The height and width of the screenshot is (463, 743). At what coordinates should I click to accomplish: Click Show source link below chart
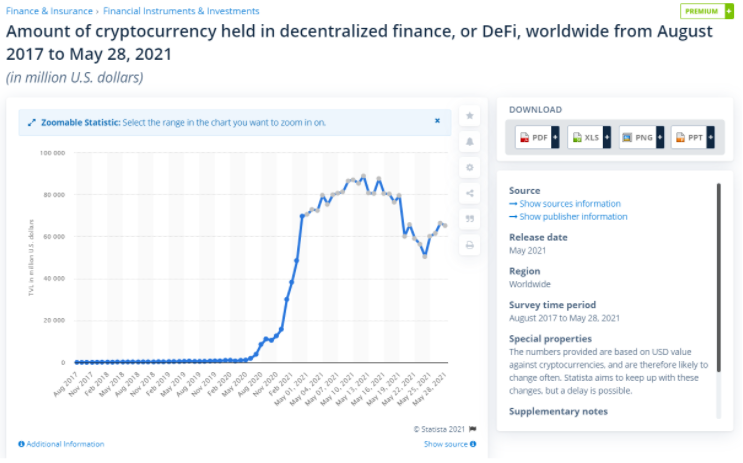coord(450,444)
